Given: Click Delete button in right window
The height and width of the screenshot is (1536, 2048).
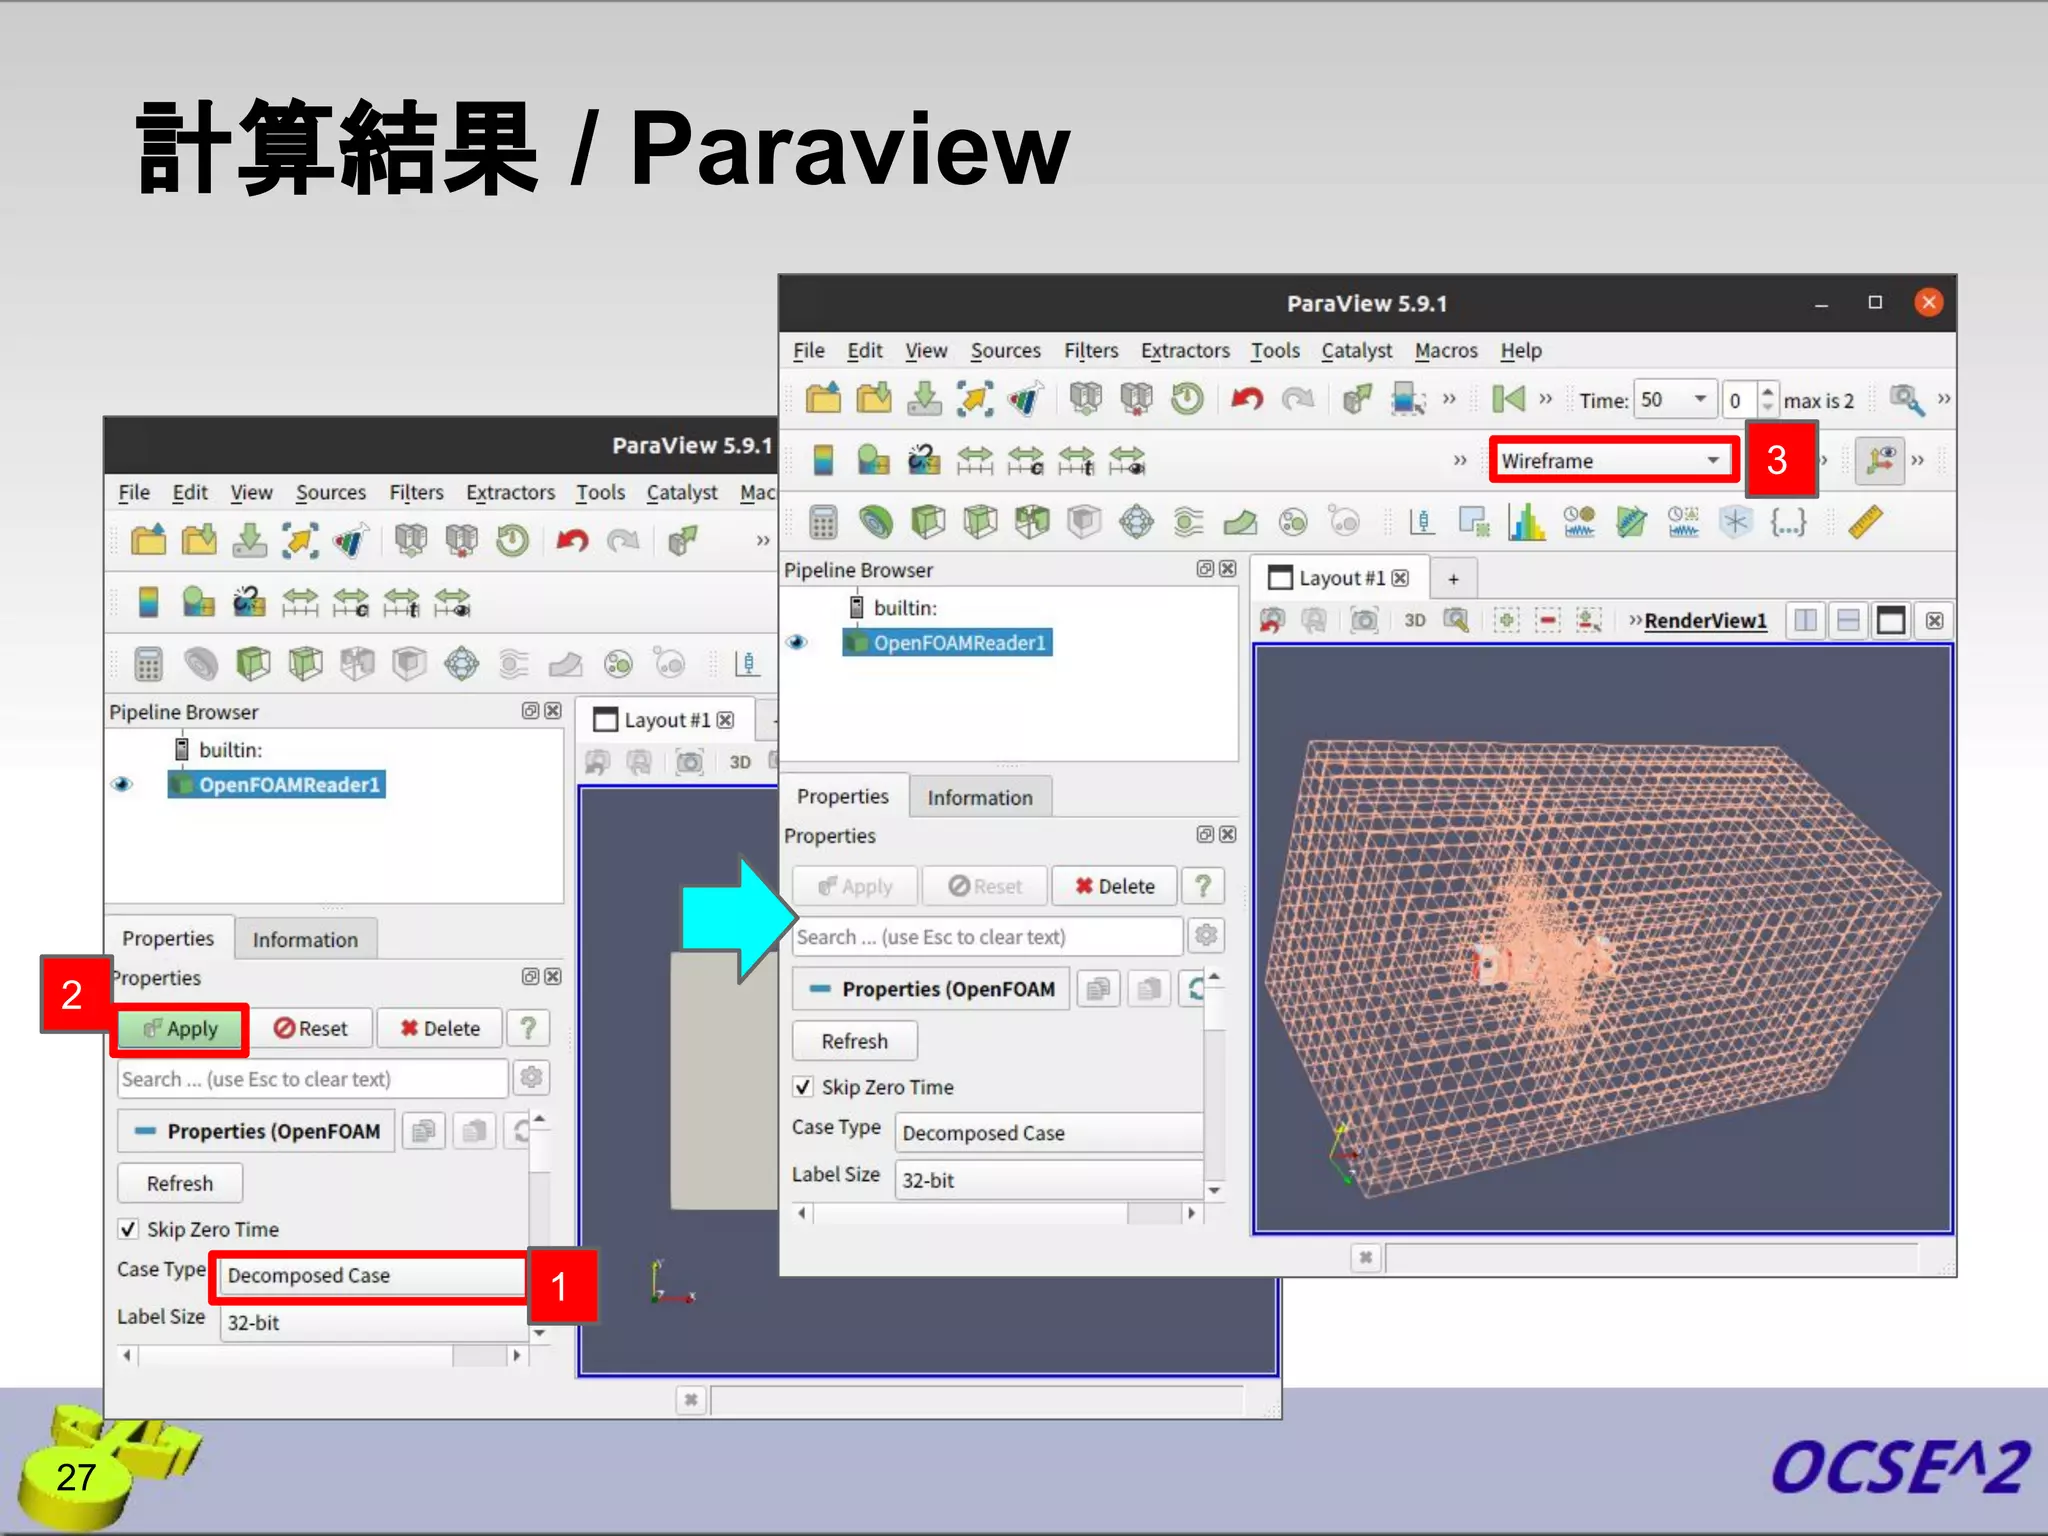Looking at the screenshot, I should click(x=1114, y=886).
